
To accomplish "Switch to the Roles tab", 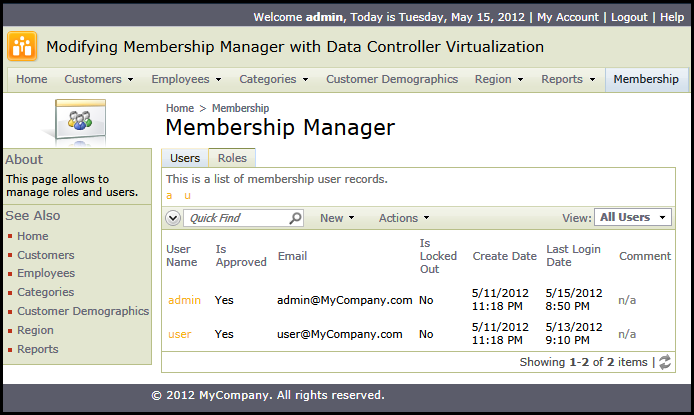I will [232, 158].
